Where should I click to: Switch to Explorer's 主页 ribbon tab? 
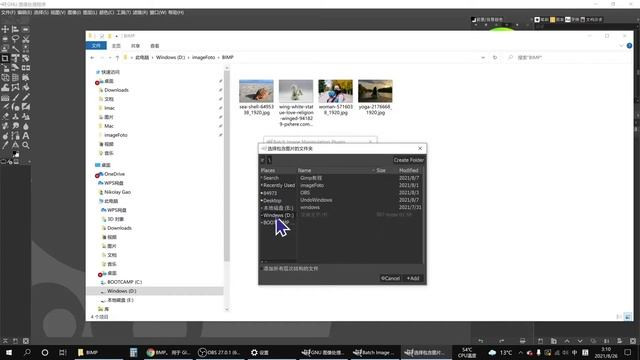116,46
